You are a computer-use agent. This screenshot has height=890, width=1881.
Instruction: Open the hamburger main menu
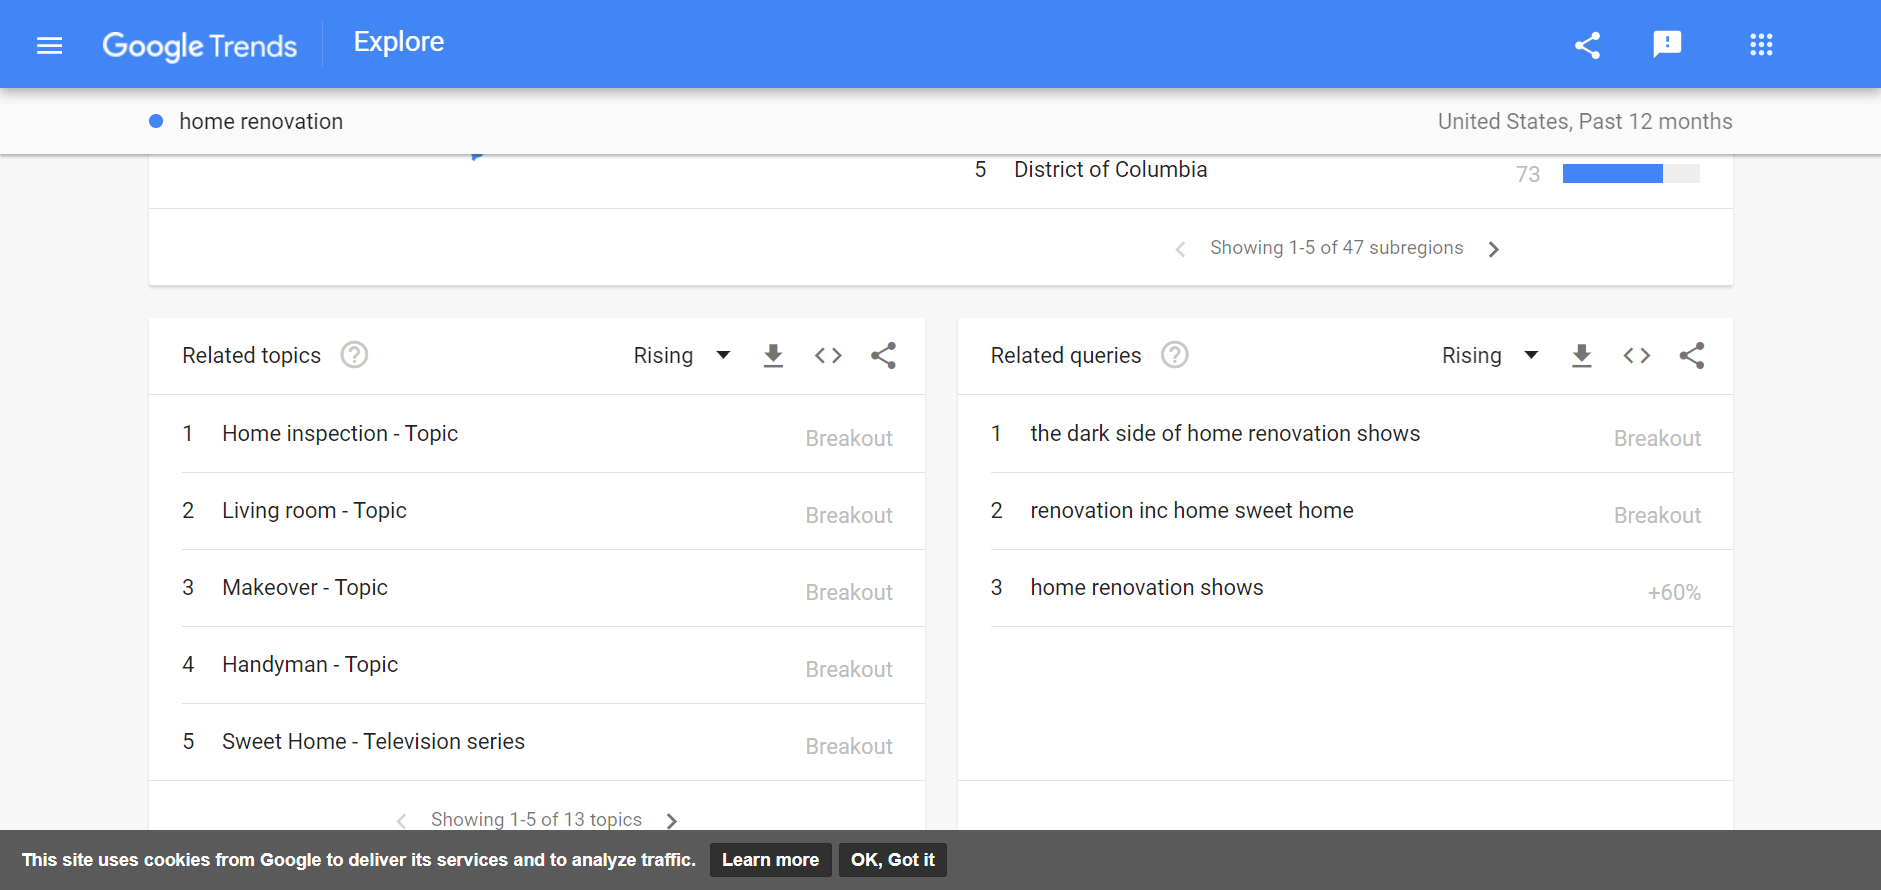[x=49, y=45]
